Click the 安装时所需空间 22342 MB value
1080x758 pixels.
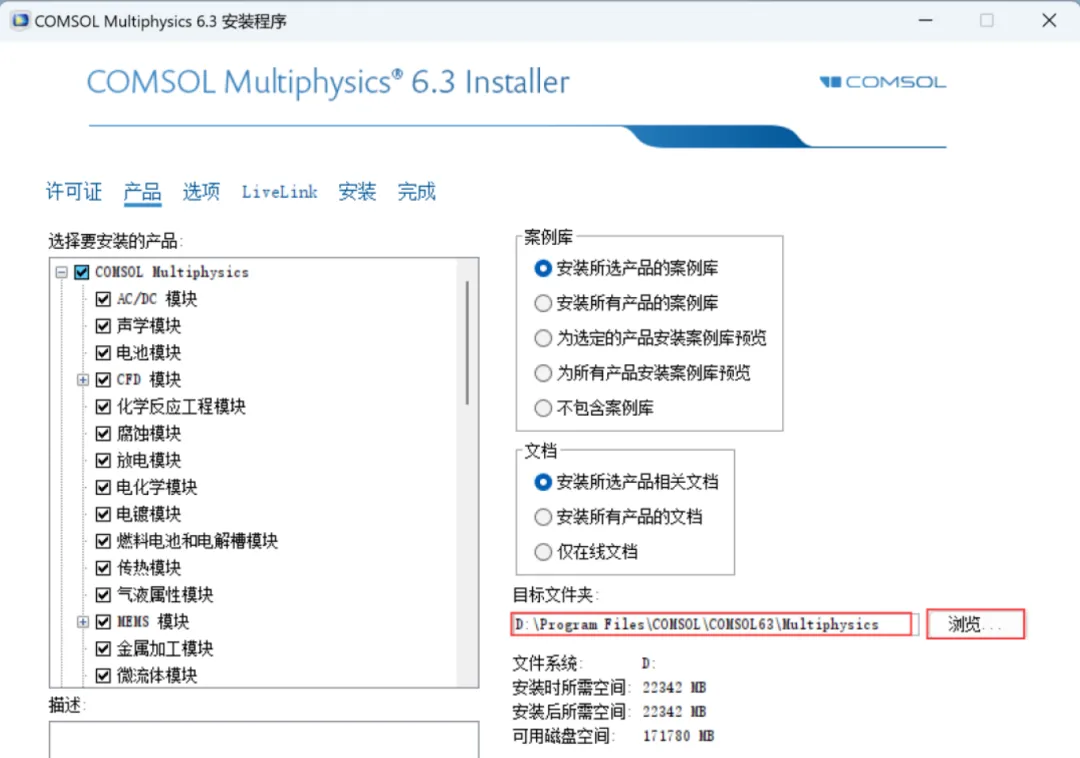pos(674,687)
